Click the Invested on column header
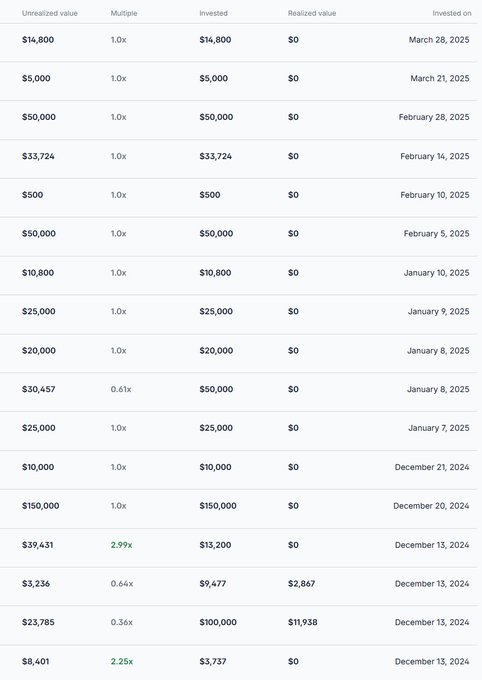Image resolution: width=482 pixels, height=680 pixels. click(x=452, y=13)
